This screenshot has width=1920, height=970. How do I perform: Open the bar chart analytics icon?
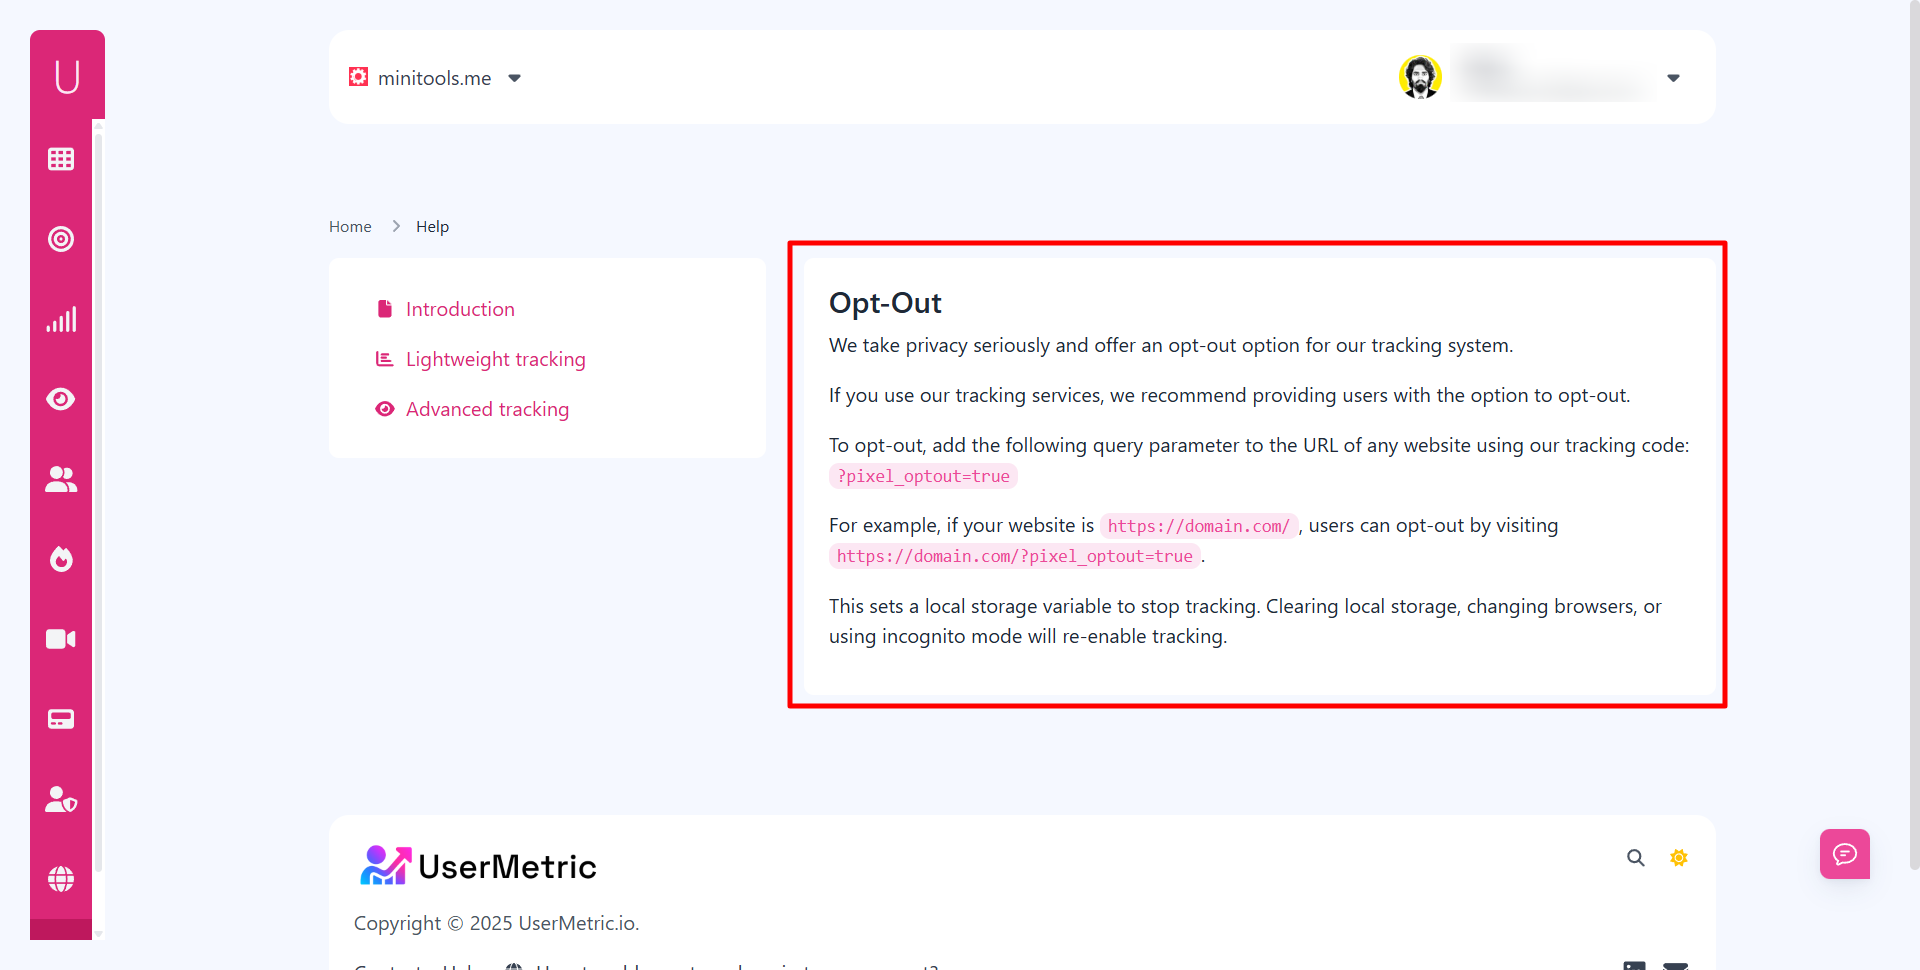click(x=61, y=318)
